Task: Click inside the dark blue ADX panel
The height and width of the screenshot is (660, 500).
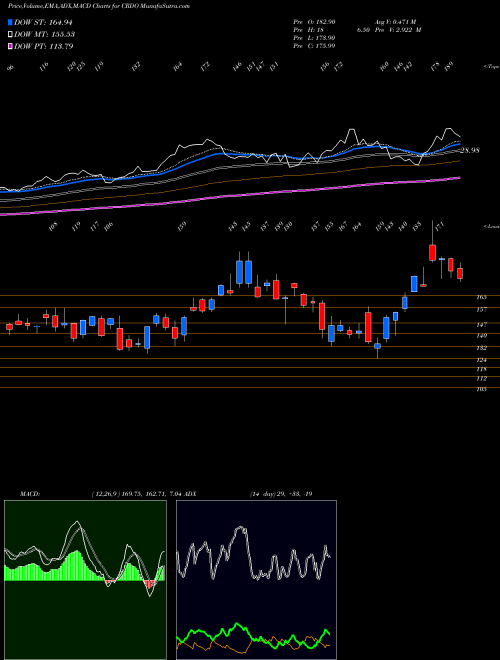Action: pyautogui.click(x=256, y=580)
